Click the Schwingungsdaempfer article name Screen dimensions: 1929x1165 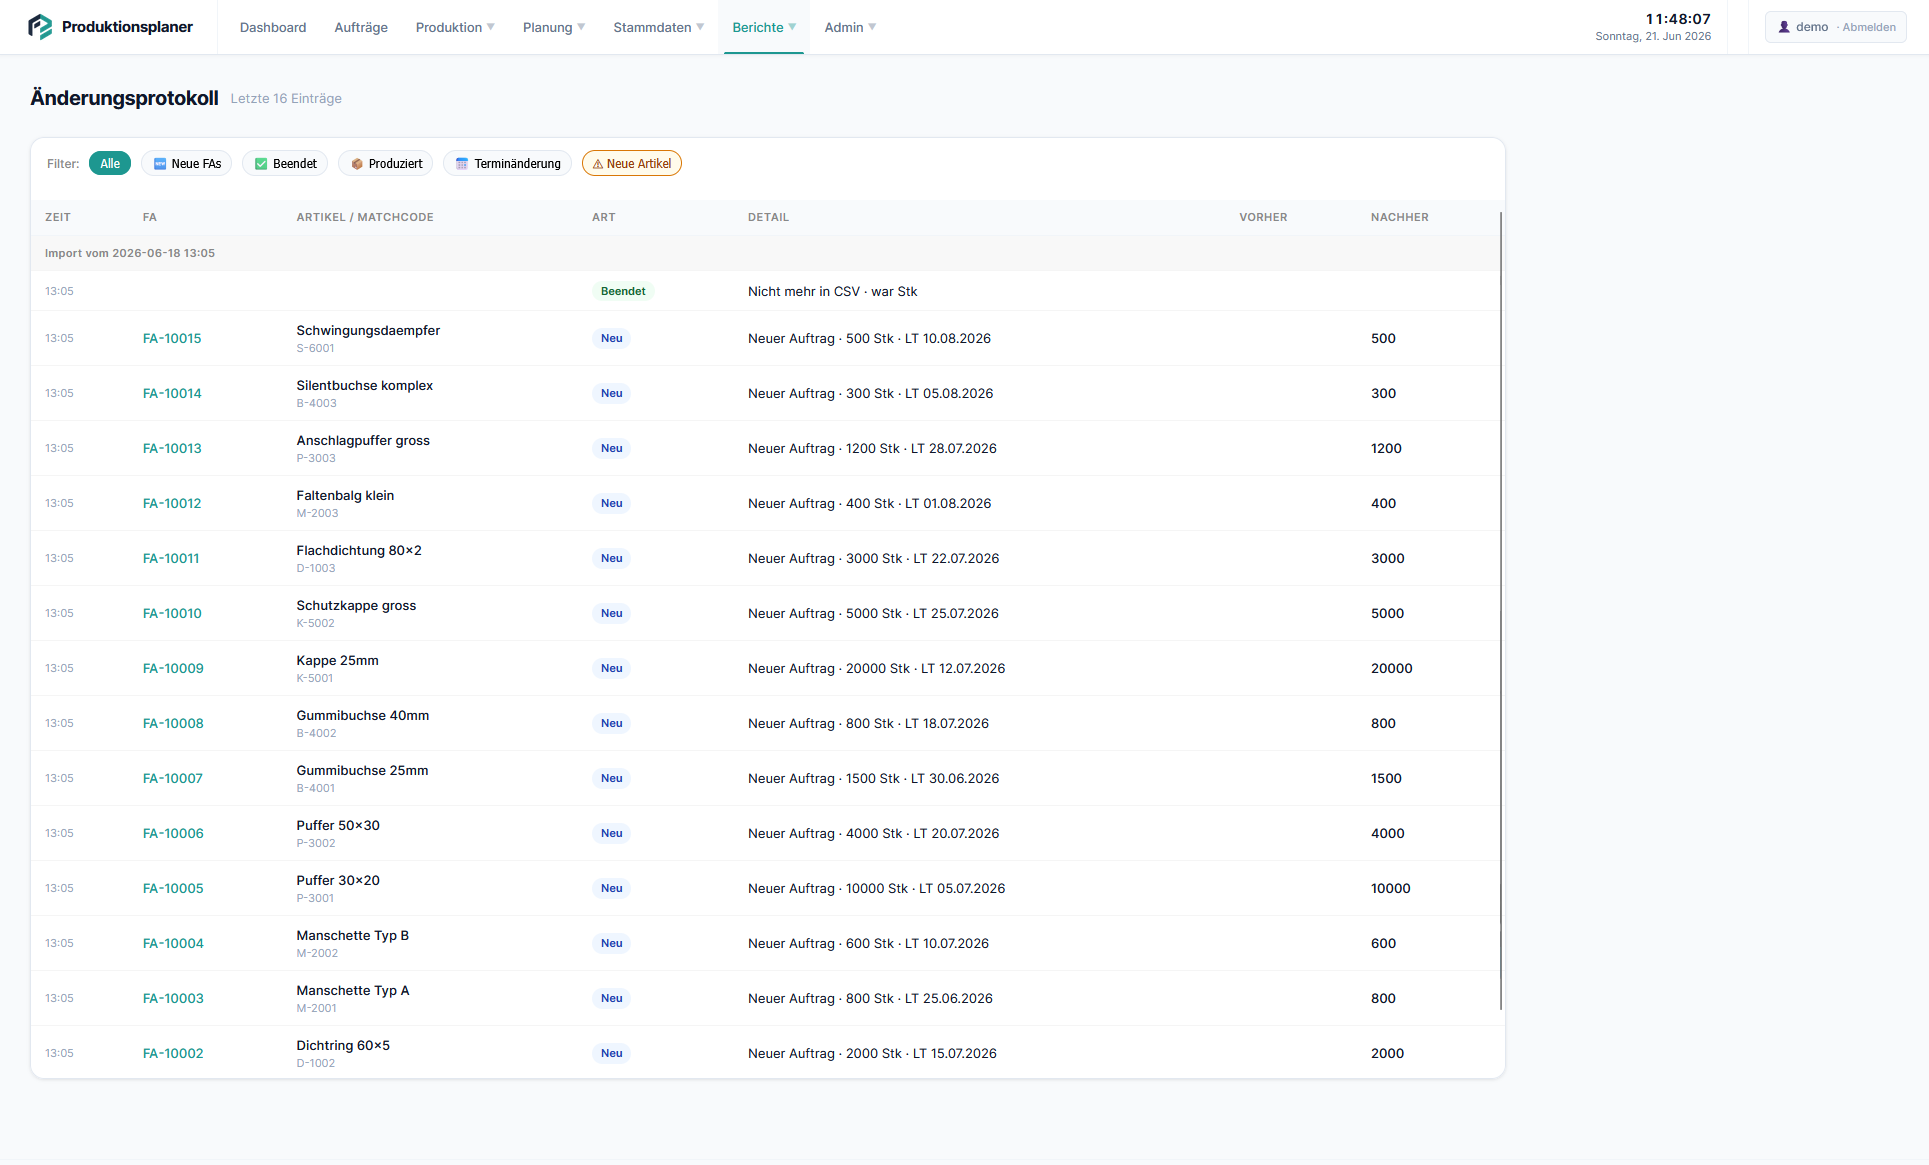pos(368,330)
